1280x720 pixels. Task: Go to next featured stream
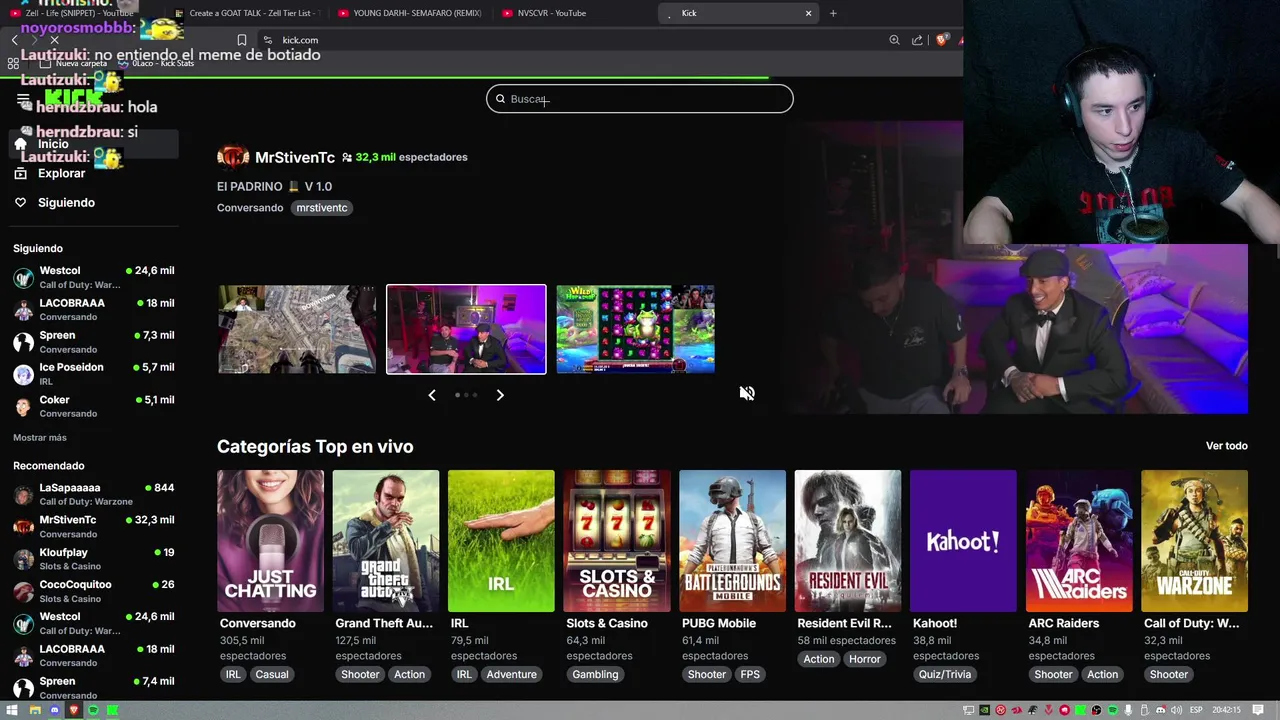(x=500, y=395)
